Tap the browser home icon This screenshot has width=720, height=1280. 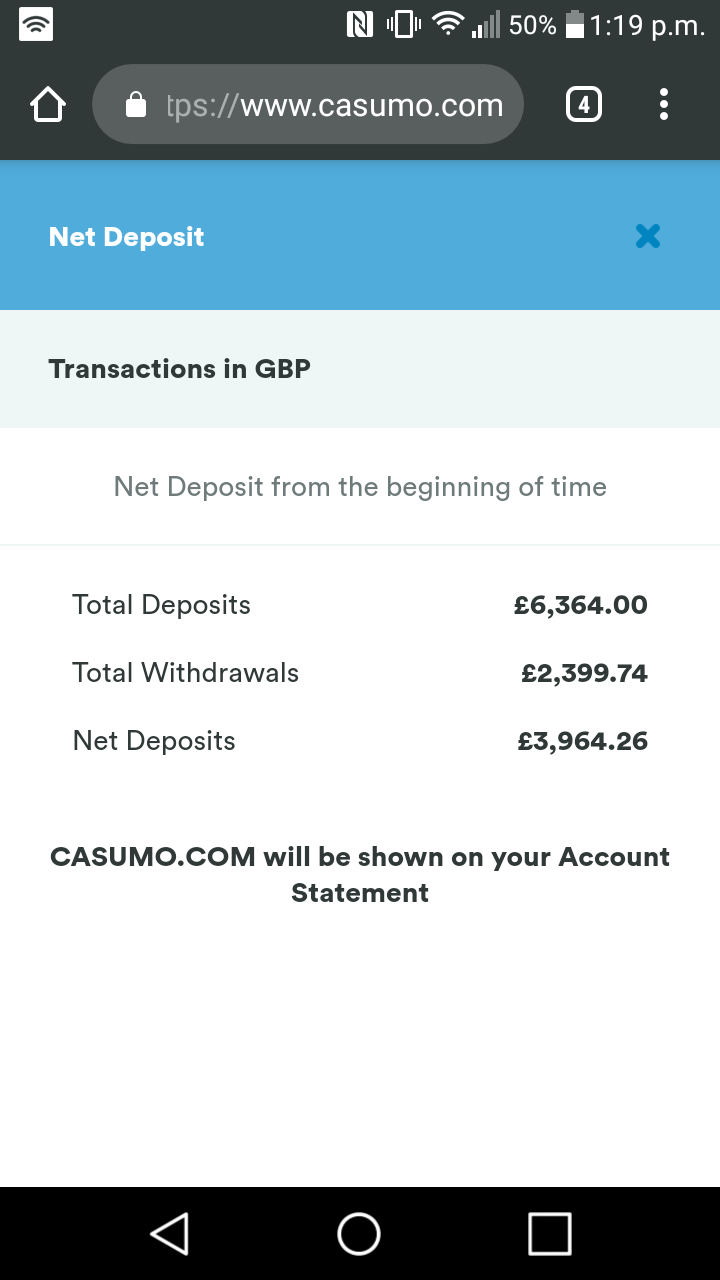(48, 105)
